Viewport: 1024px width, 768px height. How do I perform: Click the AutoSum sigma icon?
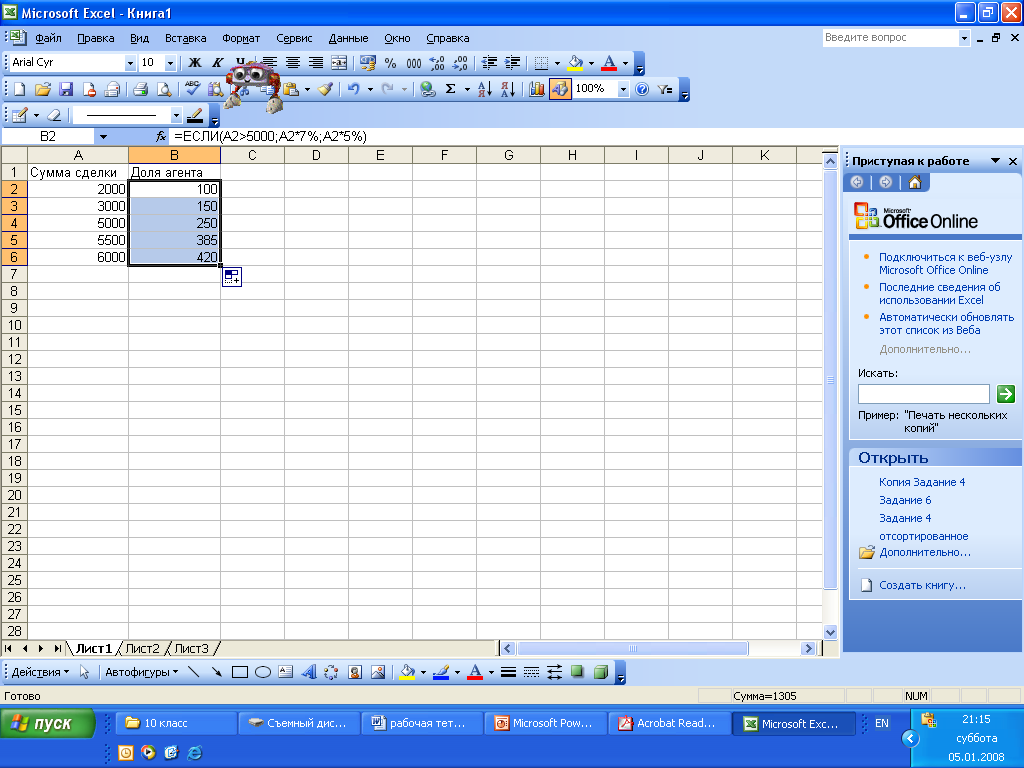pos(451,89)
